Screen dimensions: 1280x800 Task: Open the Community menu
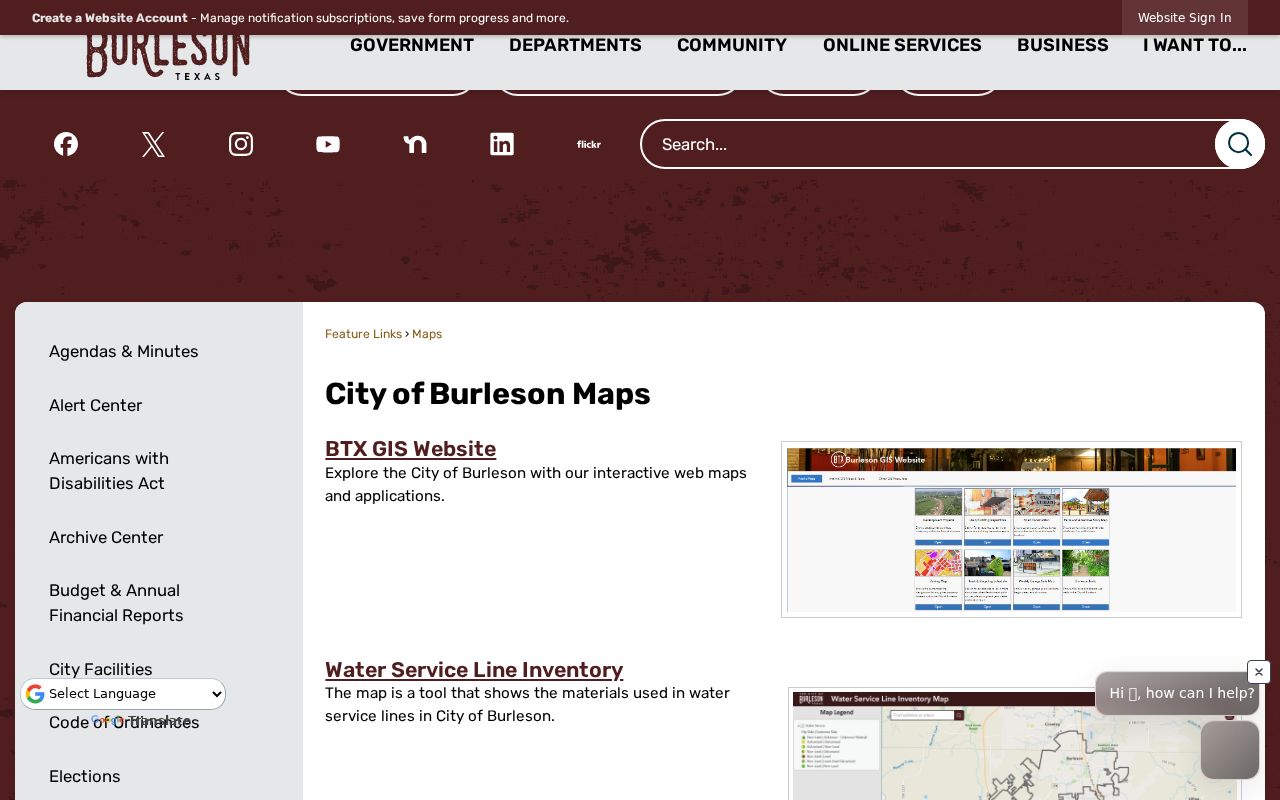pyautogui.click(x=732, y=46)
